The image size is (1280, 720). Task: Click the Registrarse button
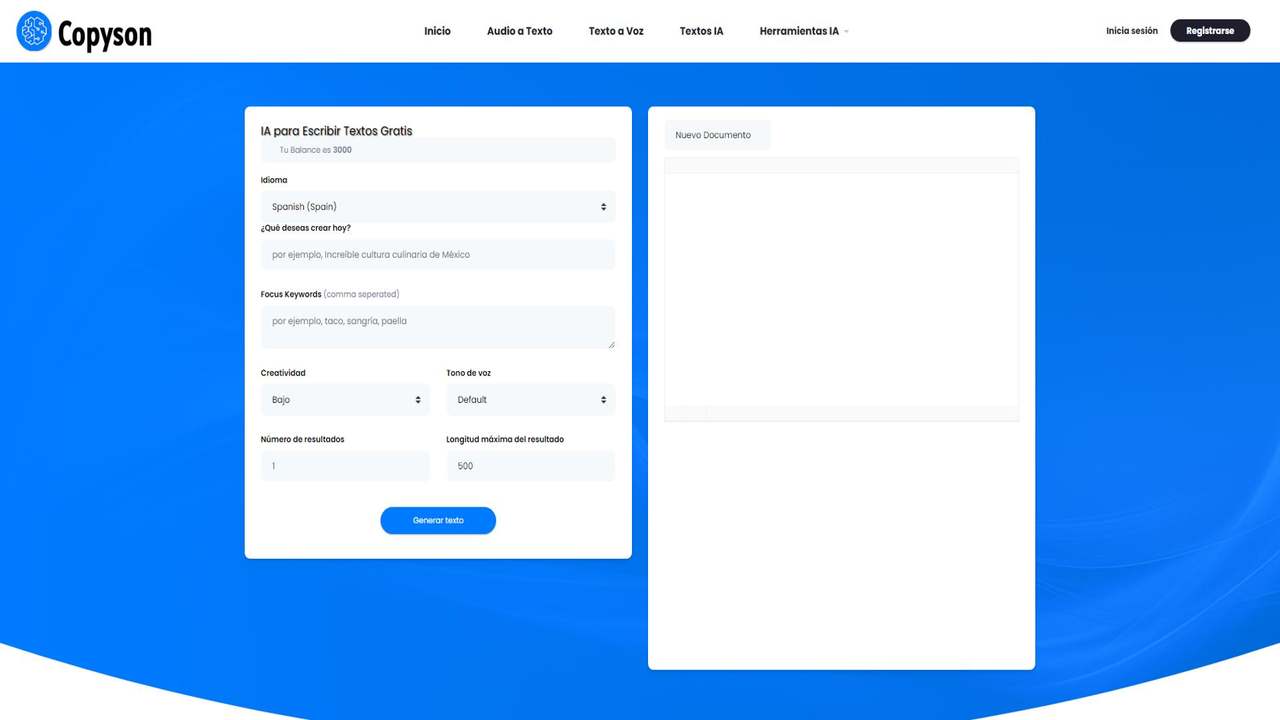[1210, 31]
